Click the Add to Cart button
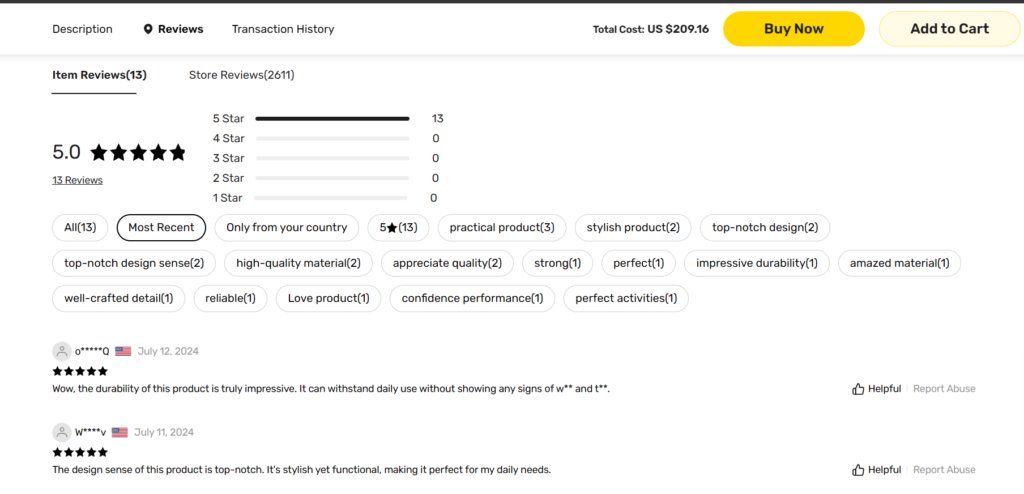Image resolution: width=1024 pixels, height=494 pixels. tap(950, 29)
